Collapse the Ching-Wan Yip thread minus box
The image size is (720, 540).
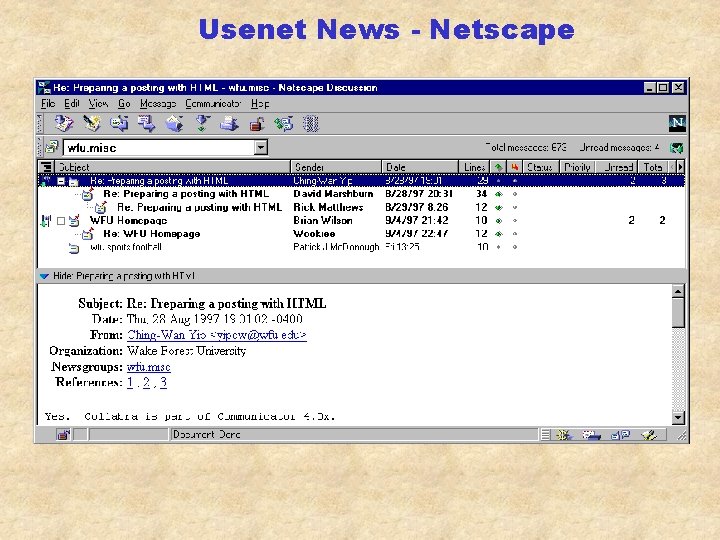tap(61, 181)
